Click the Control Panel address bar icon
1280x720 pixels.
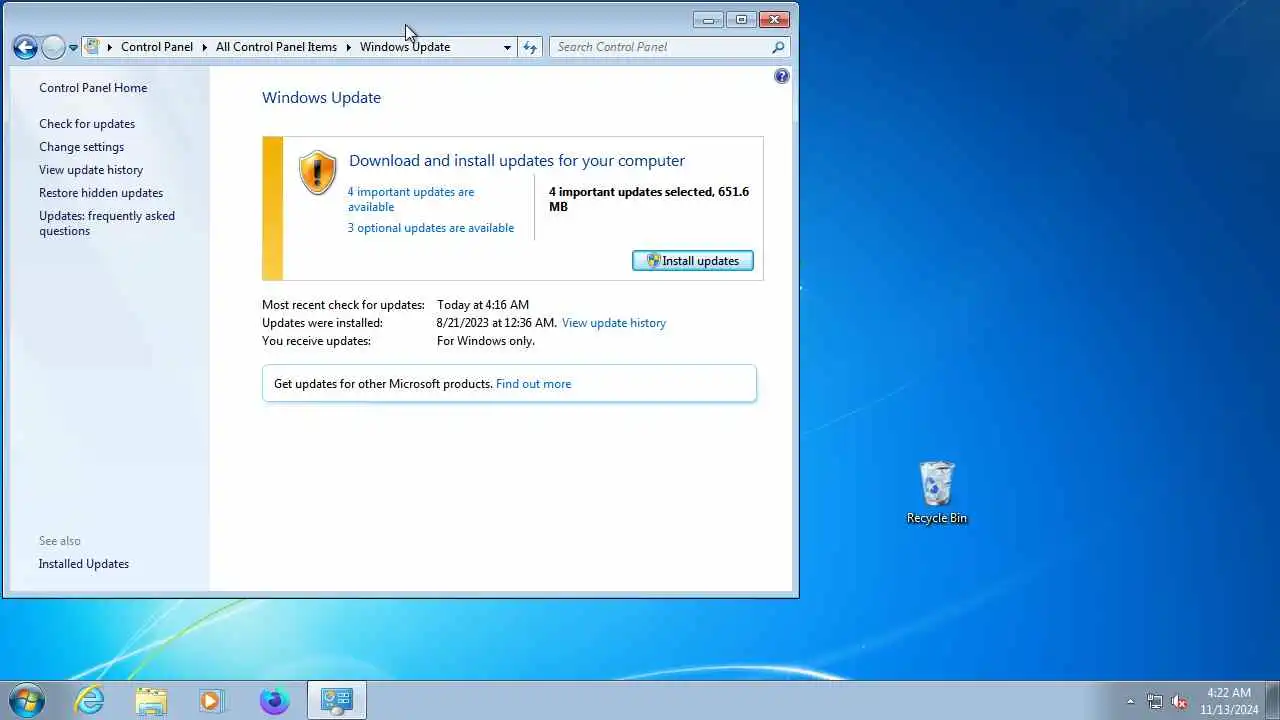[x=93, y=46]
